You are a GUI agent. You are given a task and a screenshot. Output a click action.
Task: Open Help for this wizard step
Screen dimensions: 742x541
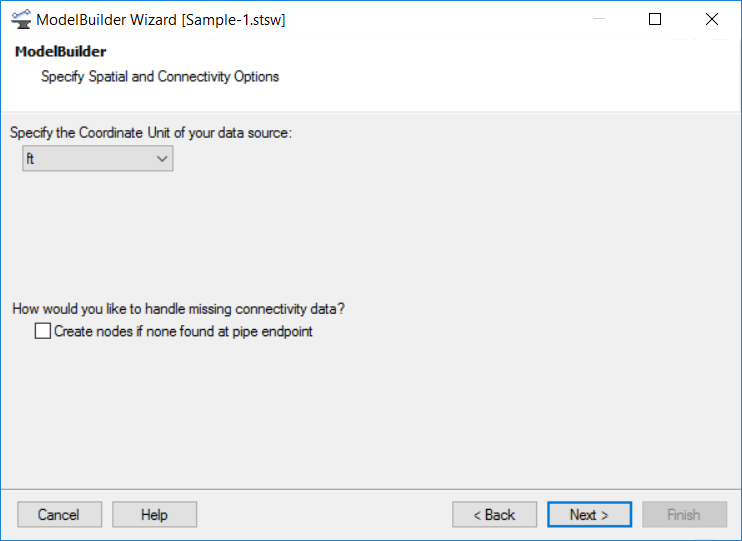(154, 514)
